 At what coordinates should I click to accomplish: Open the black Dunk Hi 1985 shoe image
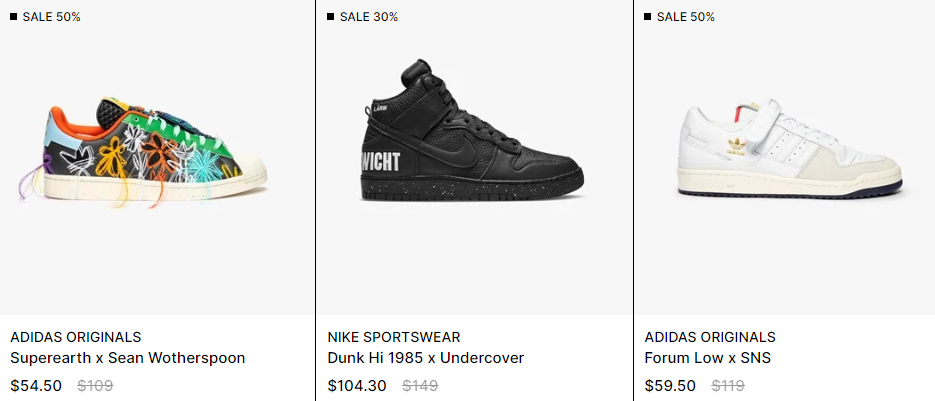coord(472,129)
